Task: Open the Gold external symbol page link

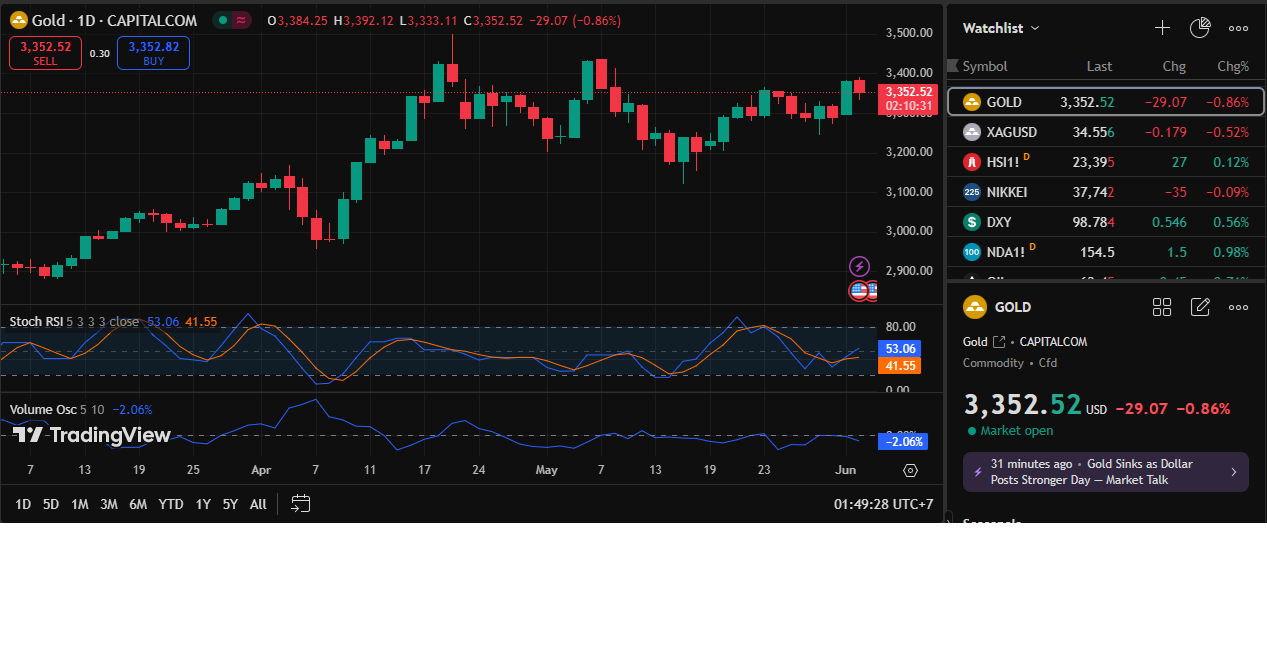Action: (x=999, y=342)
